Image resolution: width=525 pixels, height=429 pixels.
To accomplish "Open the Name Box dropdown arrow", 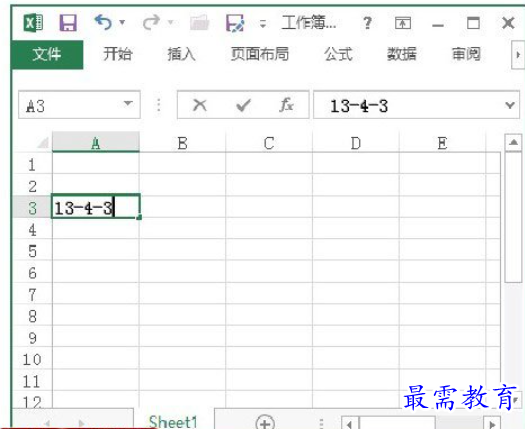I will tap(128, 103).
